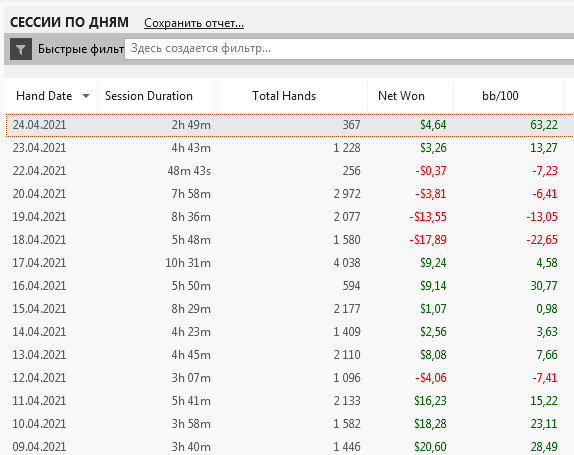Click the 13,27 bb/100 value
Viewport: 574px width, 455px height.
(544, 148)
